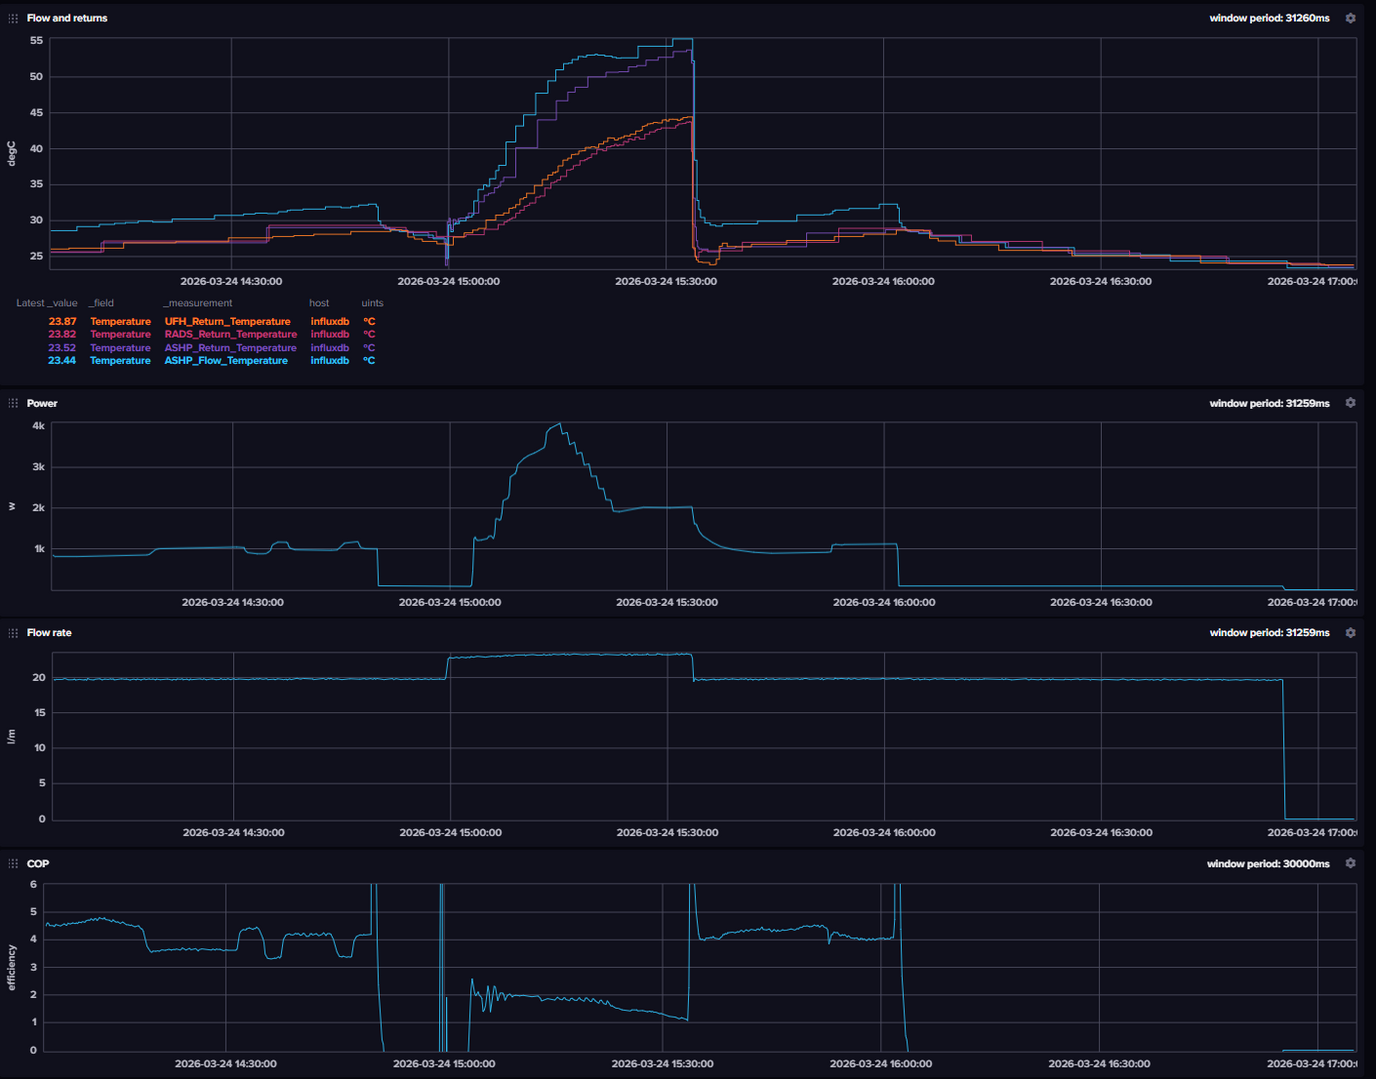Open settings gear for Flow and returns panel
The height and width of the screenshot is (1079, 1376).
(x=1350, y=18)
